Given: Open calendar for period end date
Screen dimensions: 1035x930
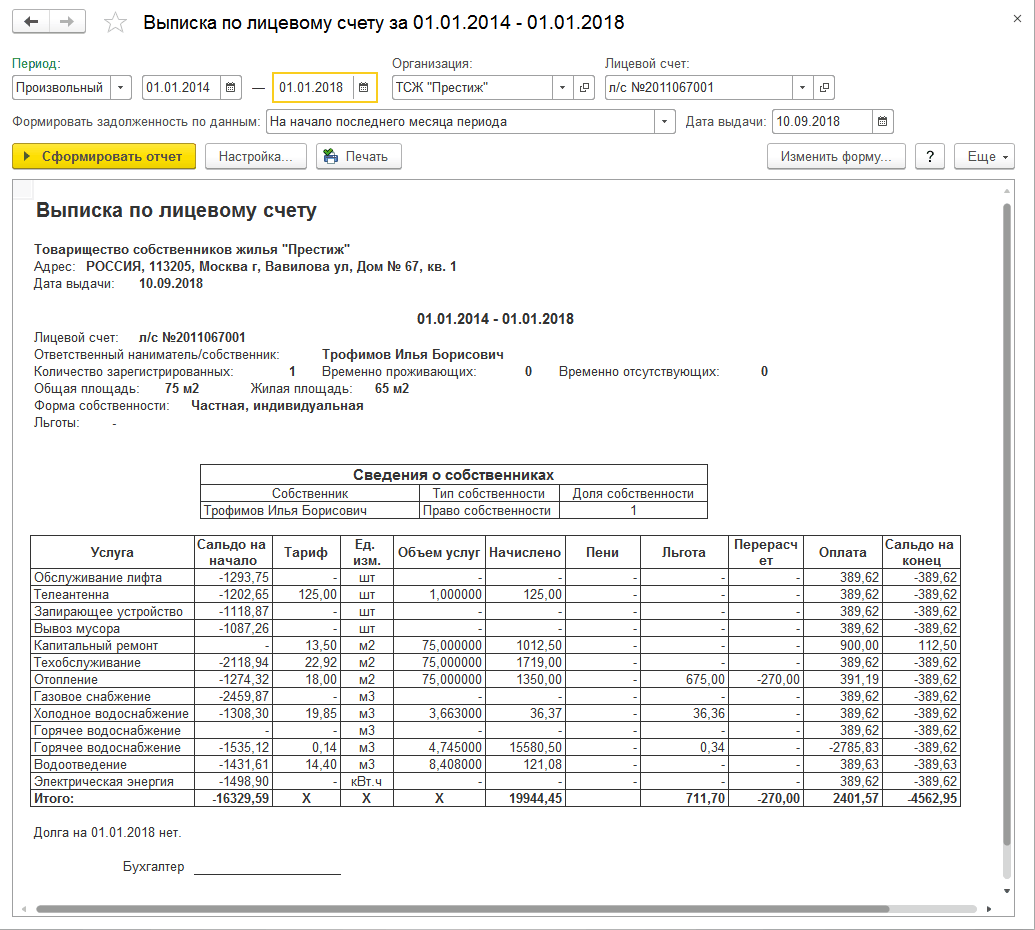Looking at the screenshot, I should 365,88.
